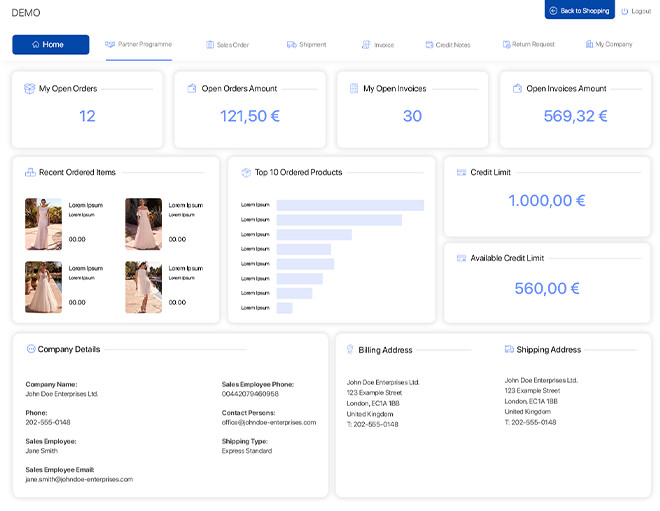Click the office@johndoe-enterprises.com email

(268, 422)
